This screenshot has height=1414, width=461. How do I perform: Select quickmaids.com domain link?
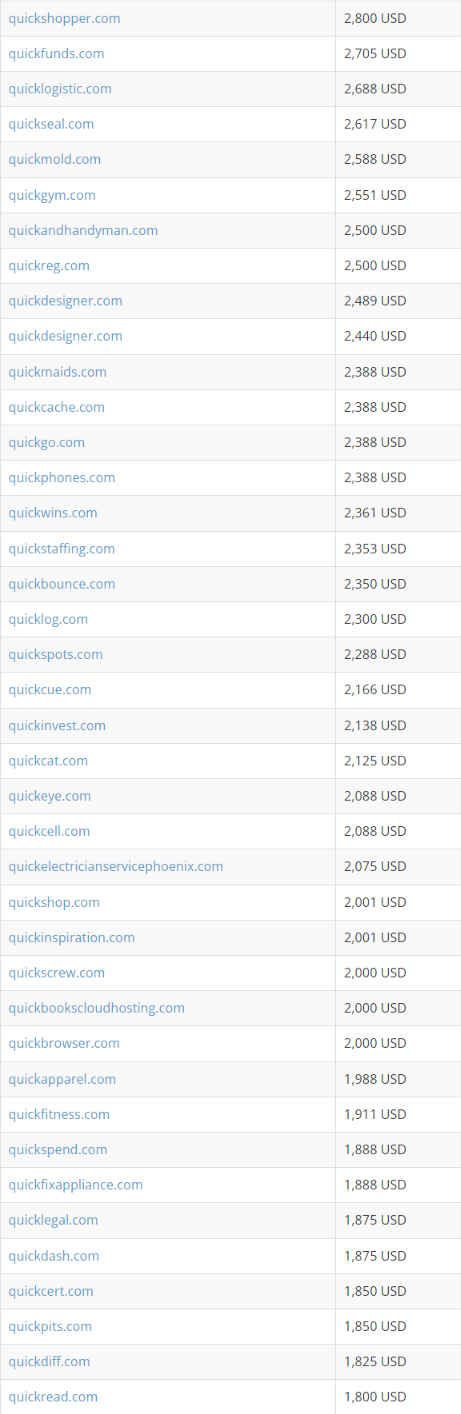pyautogui.click(x=57, y=372)
